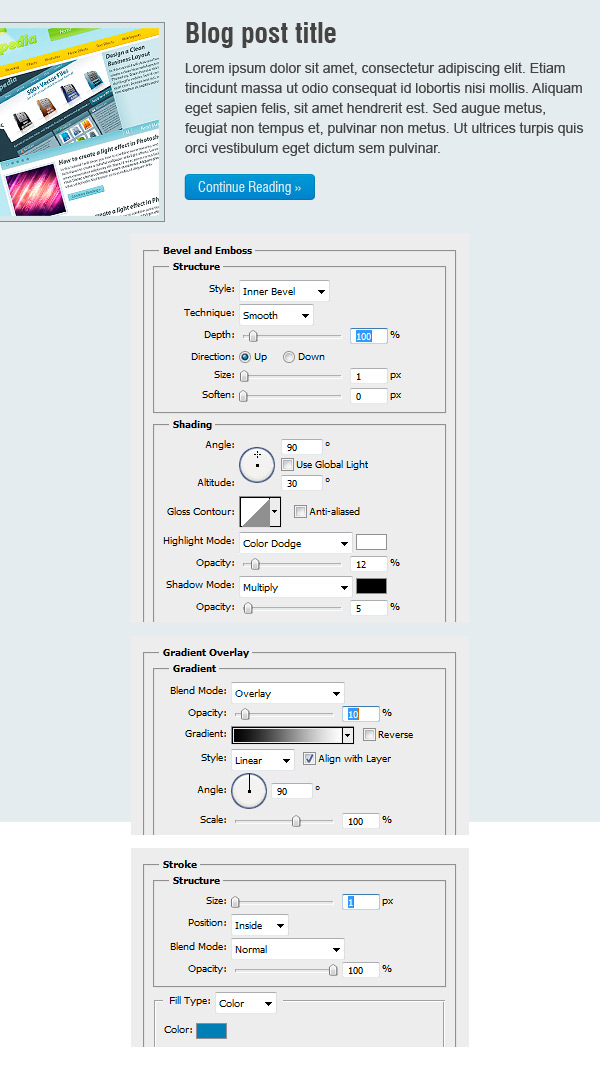The image size is (600, 1068).
Task: Click the white Highlight color swatch
Action: [371, 542]
